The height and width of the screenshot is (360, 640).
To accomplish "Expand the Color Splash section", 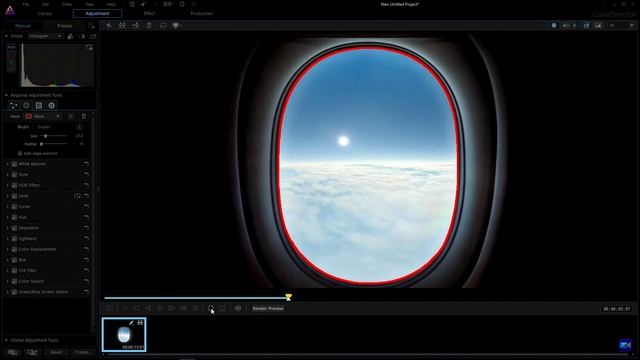I will point(8,281).
